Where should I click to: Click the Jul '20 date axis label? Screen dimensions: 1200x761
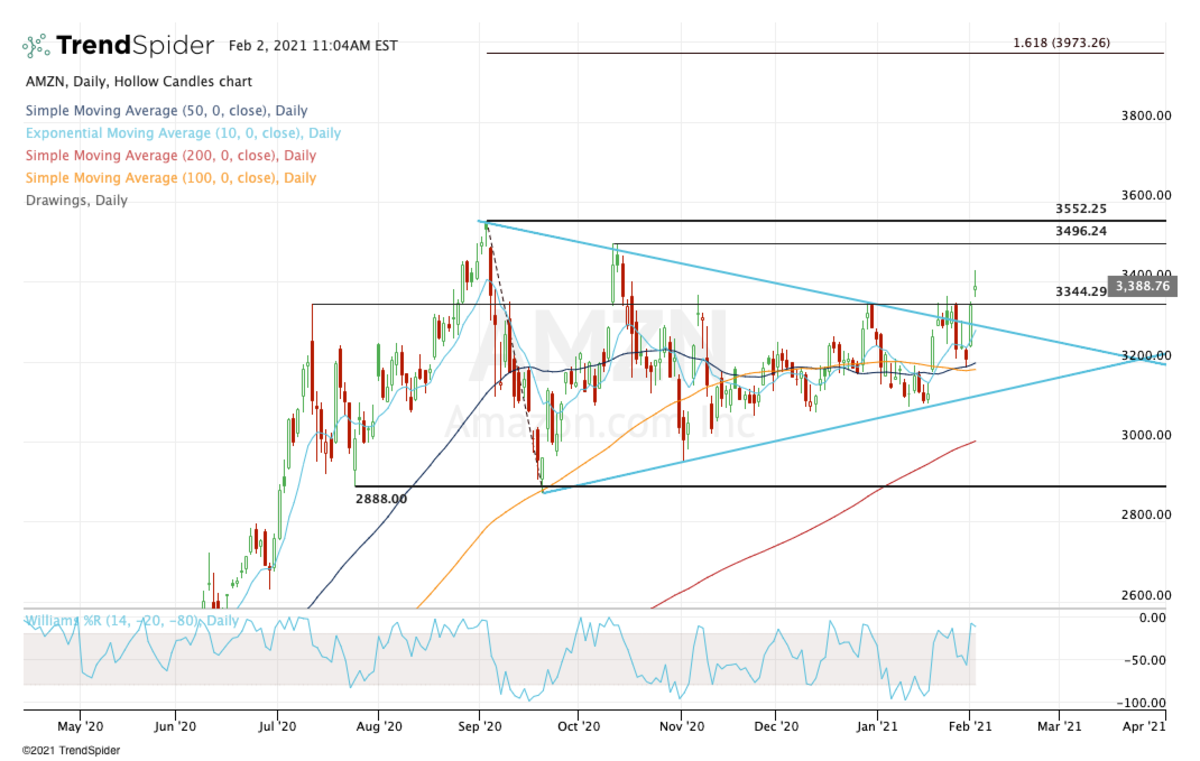click(x=277, y=727)
